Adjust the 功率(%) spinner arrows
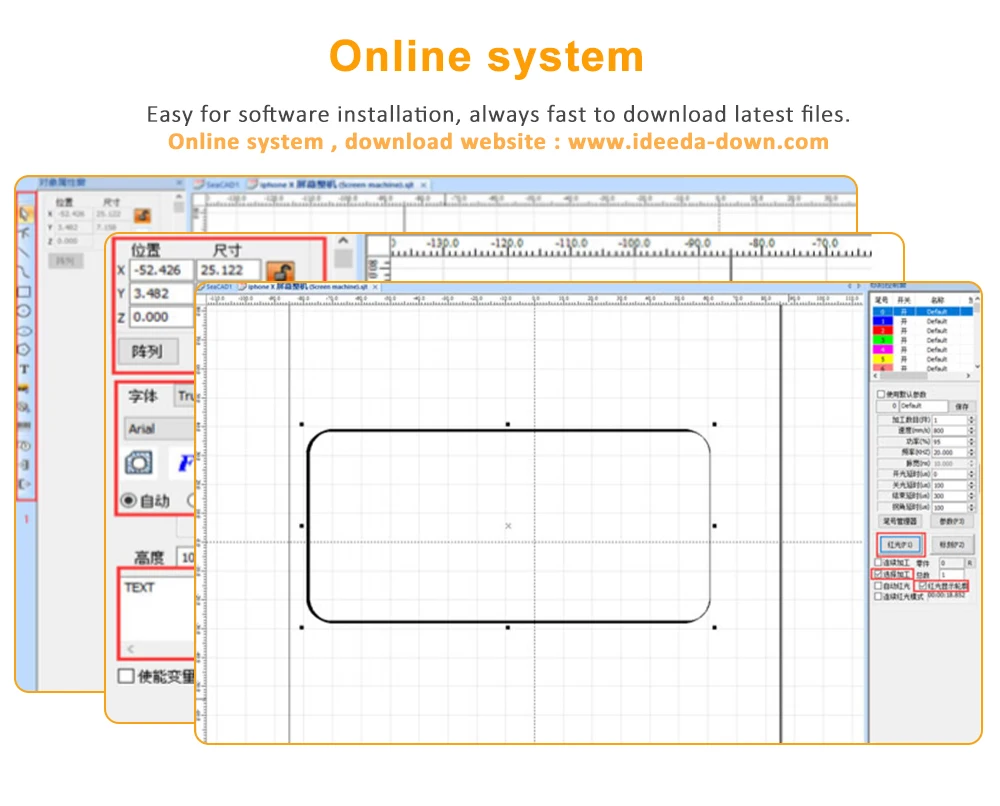The height and width of the screenshot is (806, 1000). coord(971,441)
